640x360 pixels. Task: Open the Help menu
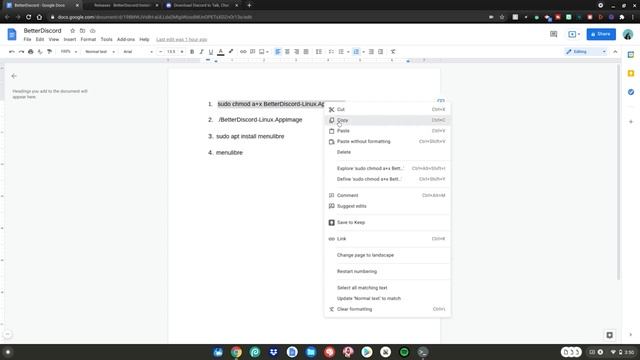coord(144,40)
